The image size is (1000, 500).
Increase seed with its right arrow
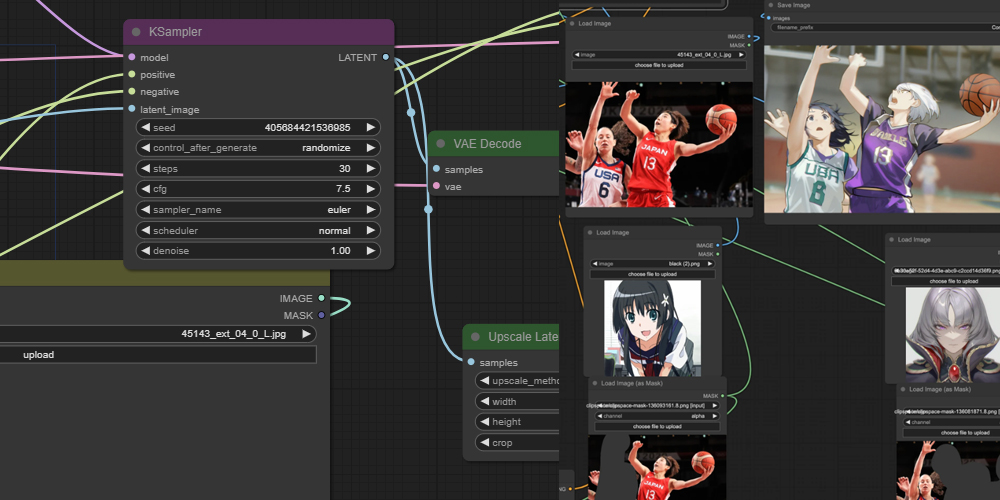point(371,127)
